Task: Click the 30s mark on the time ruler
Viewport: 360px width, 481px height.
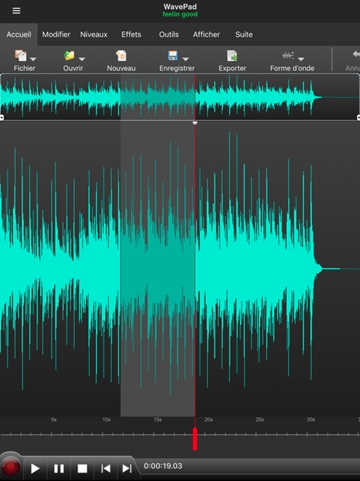Action: (x=311, y=420)
